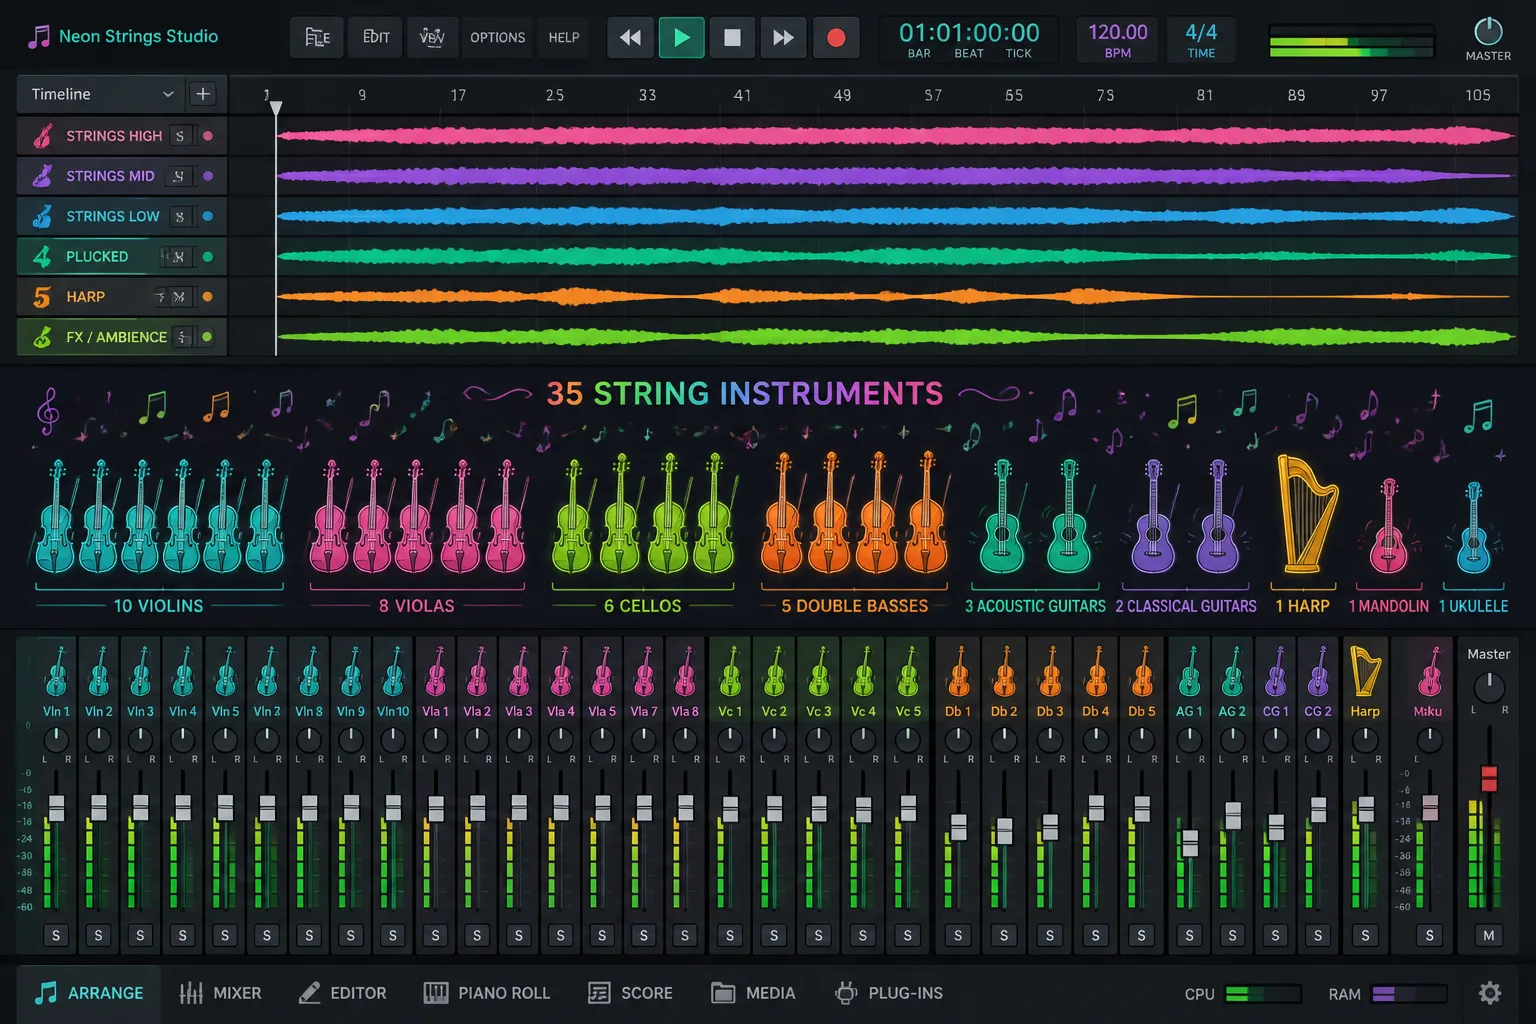This screenshot has height=1024, width=1536.
Task: Click the Db 2 channel volume fader
Action: 1004,830
